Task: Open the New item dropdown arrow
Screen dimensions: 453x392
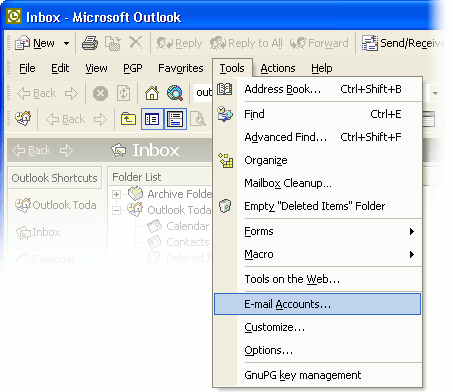Action: tap(66, 43)
